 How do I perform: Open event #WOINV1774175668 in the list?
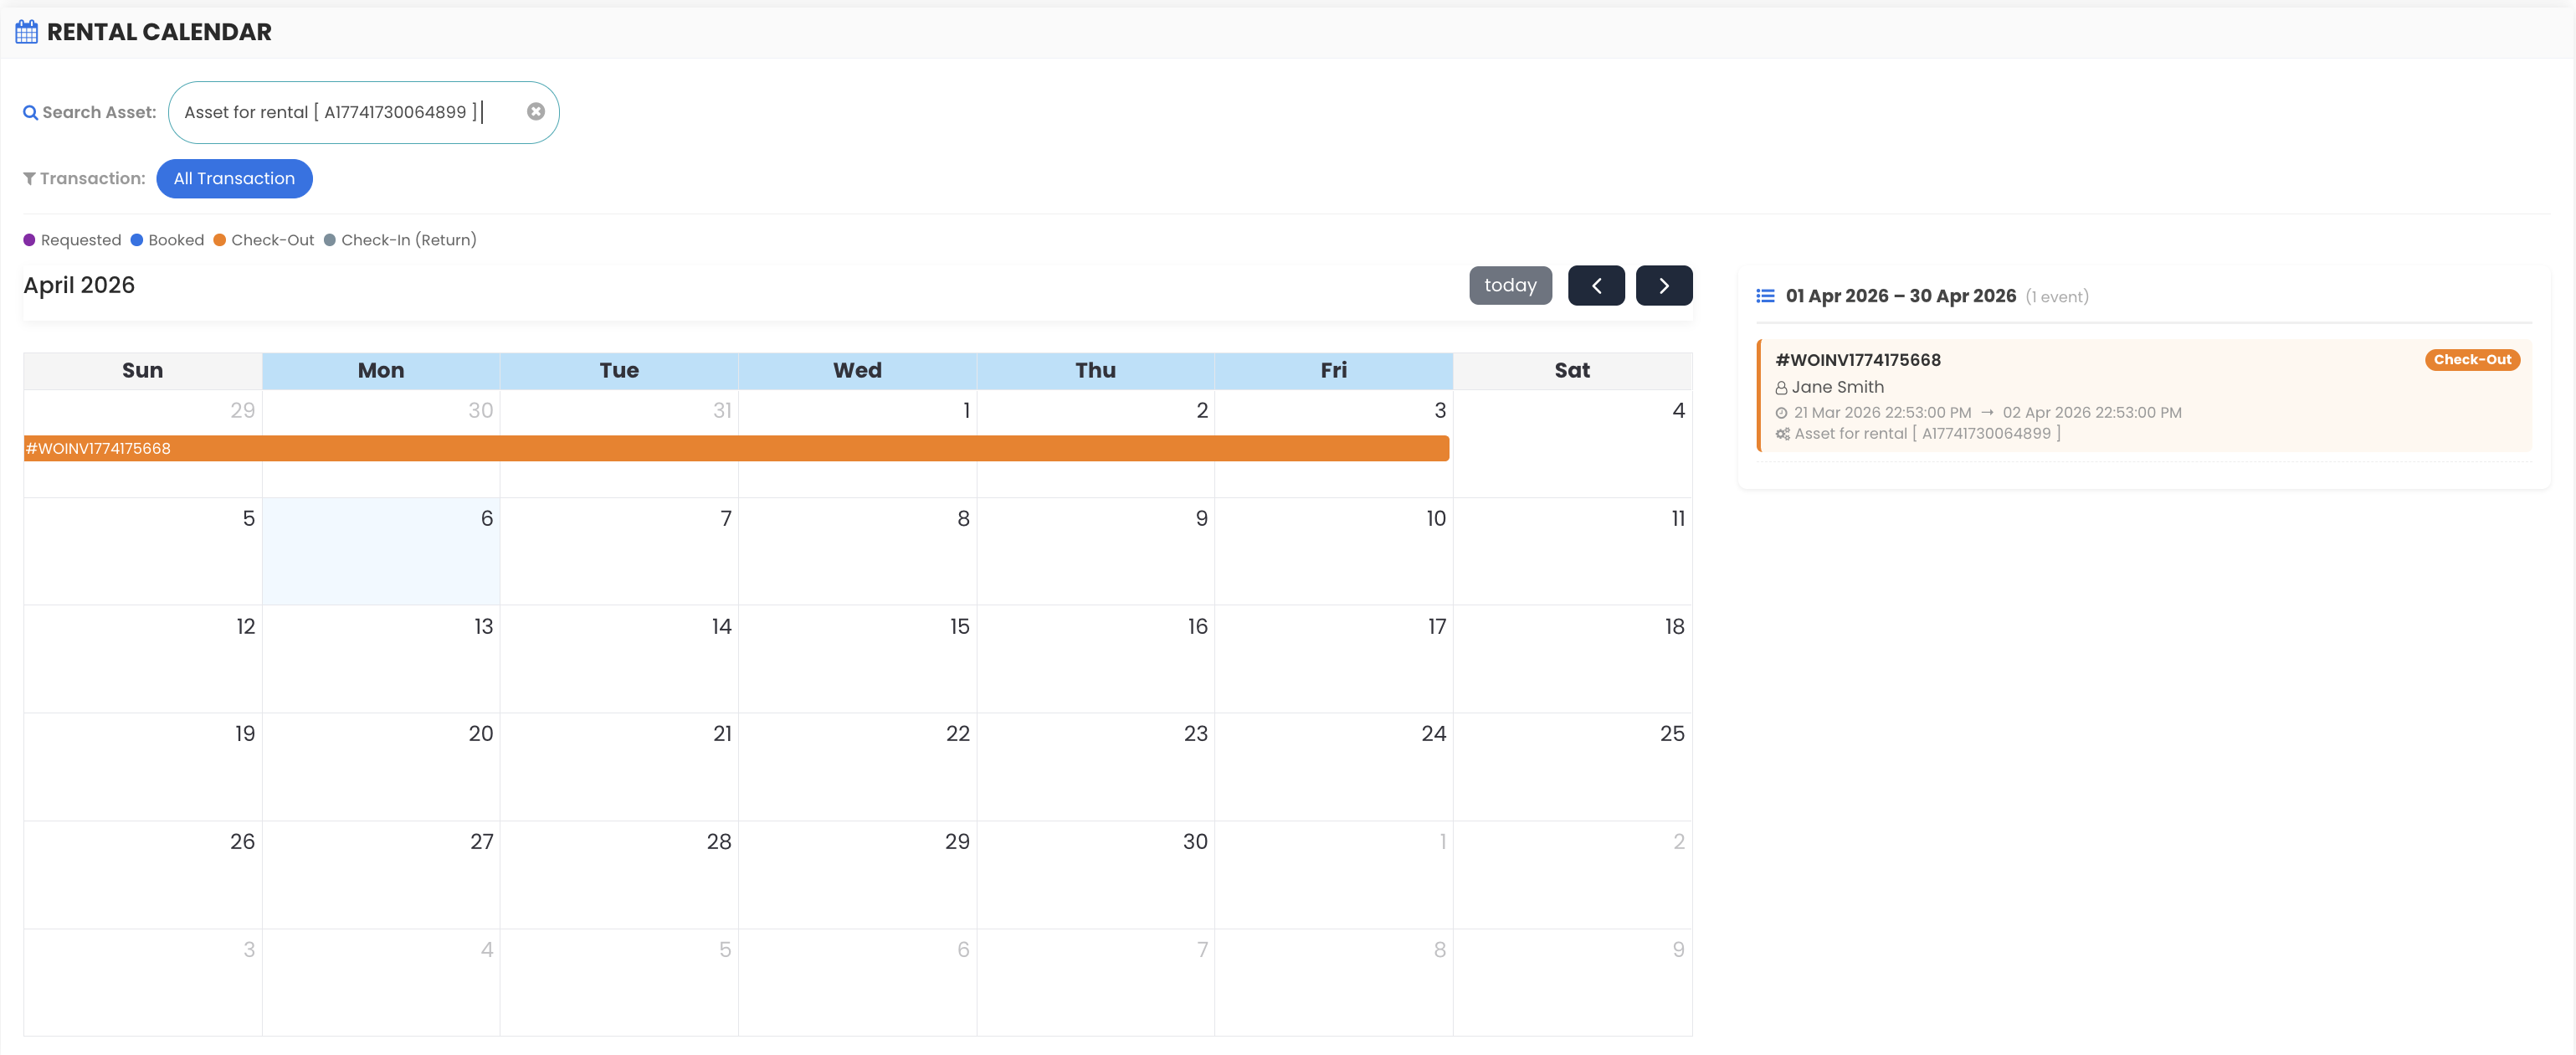[1857, 360]
